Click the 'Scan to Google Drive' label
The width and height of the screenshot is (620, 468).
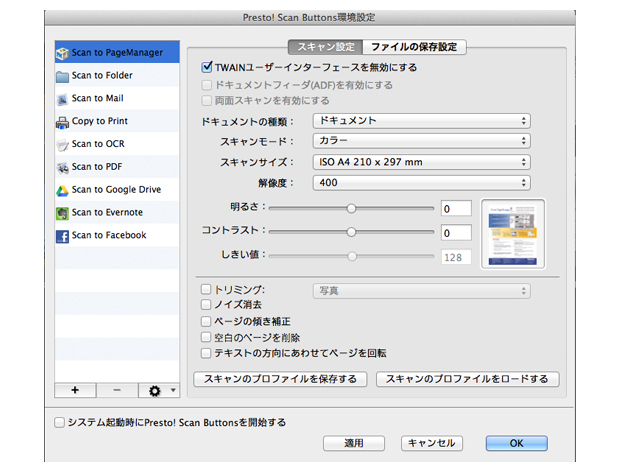(x=116, y=190)
